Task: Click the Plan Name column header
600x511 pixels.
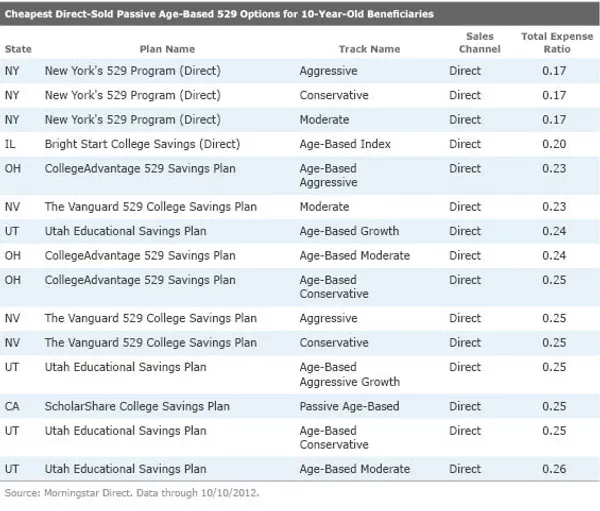Action: pyautogui.click(x=166, y=49)
